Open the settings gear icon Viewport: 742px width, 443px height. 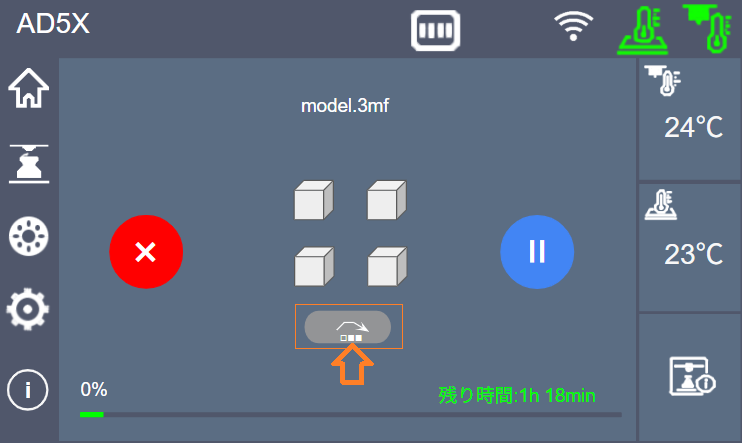coord(27,309)
